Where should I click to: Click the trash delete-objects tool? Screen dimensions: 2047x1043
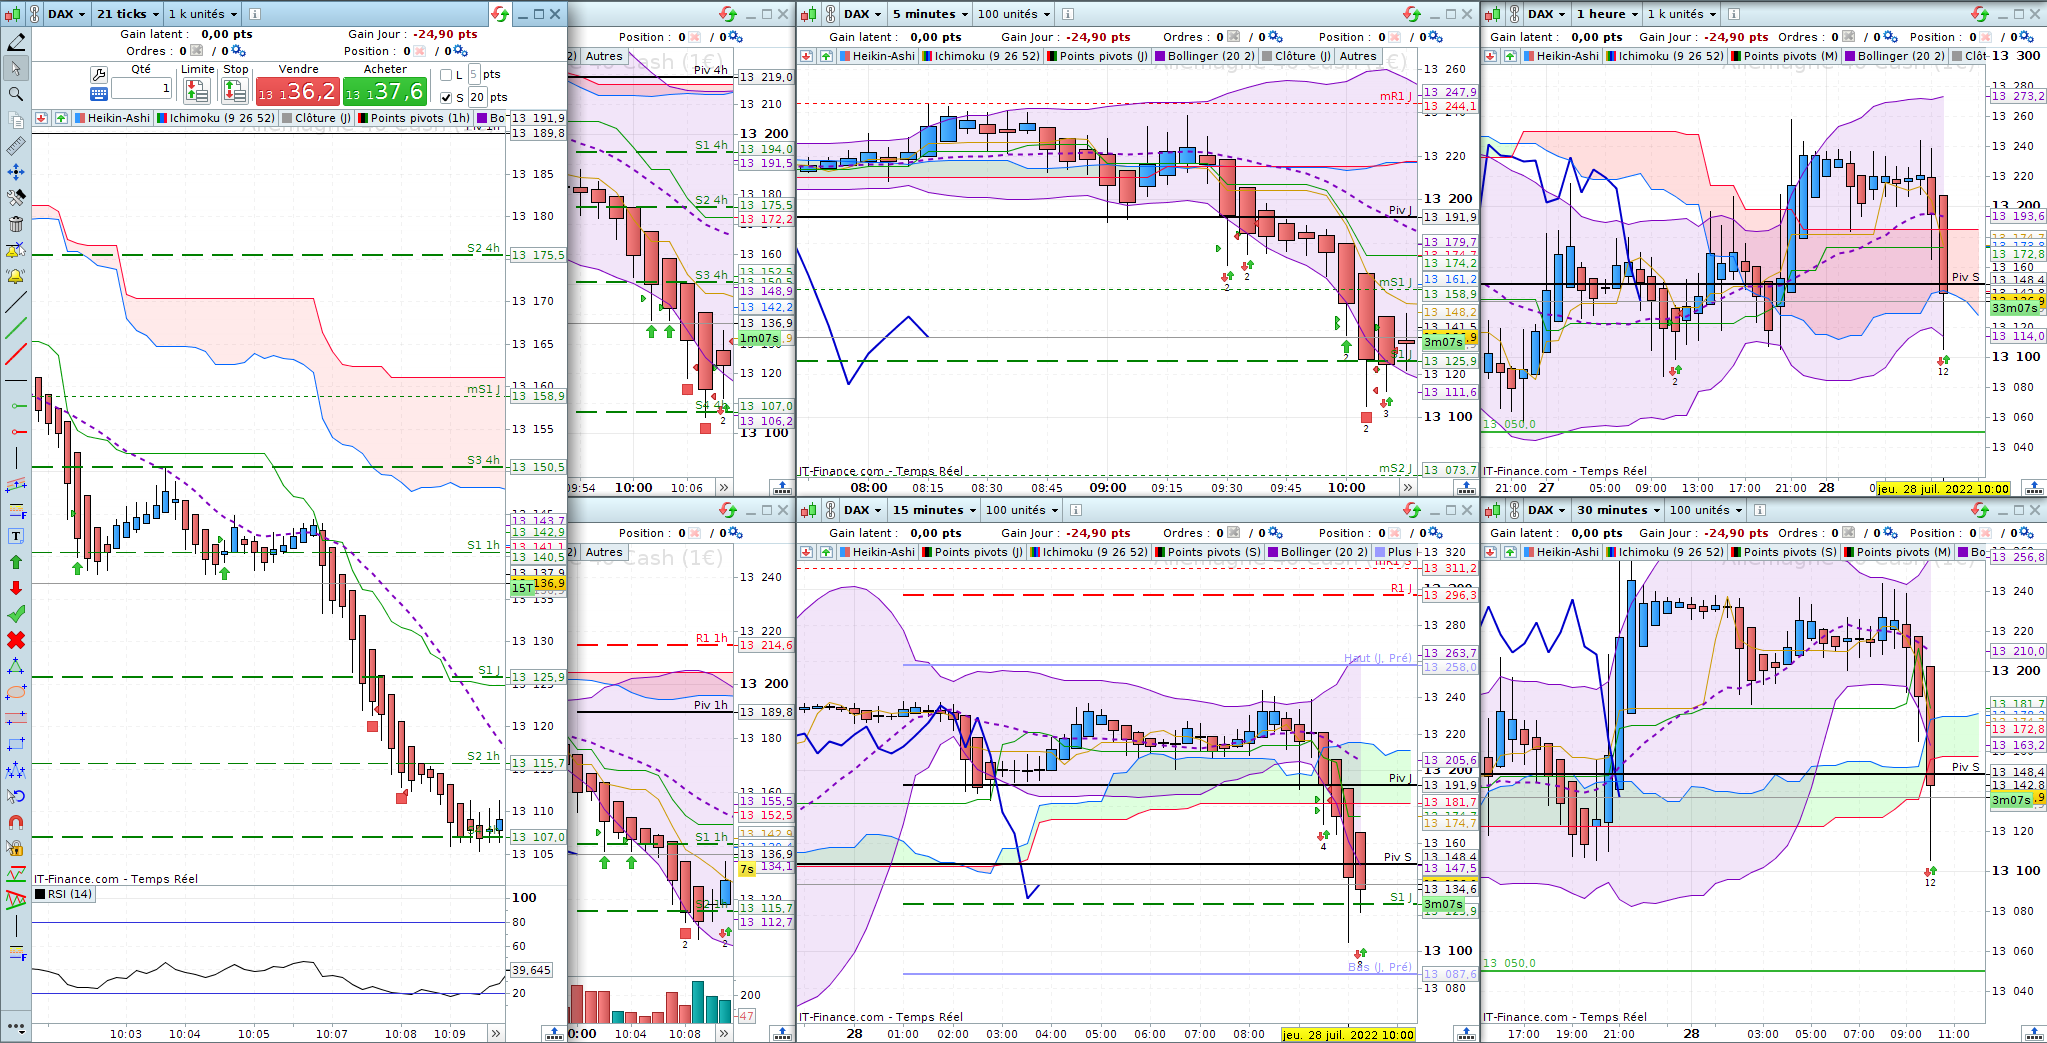16,224
